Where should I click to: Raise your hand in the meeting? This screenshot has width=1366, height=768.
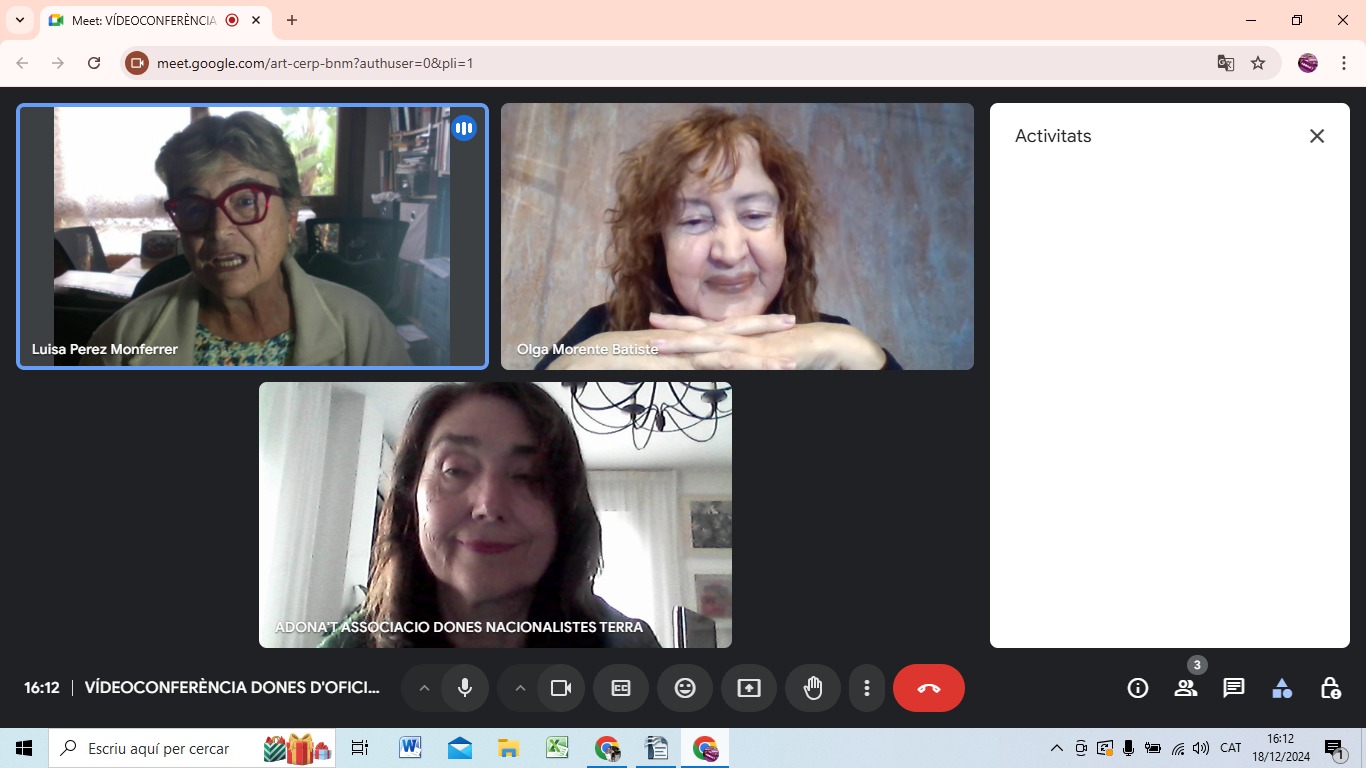tap(813, 688)
